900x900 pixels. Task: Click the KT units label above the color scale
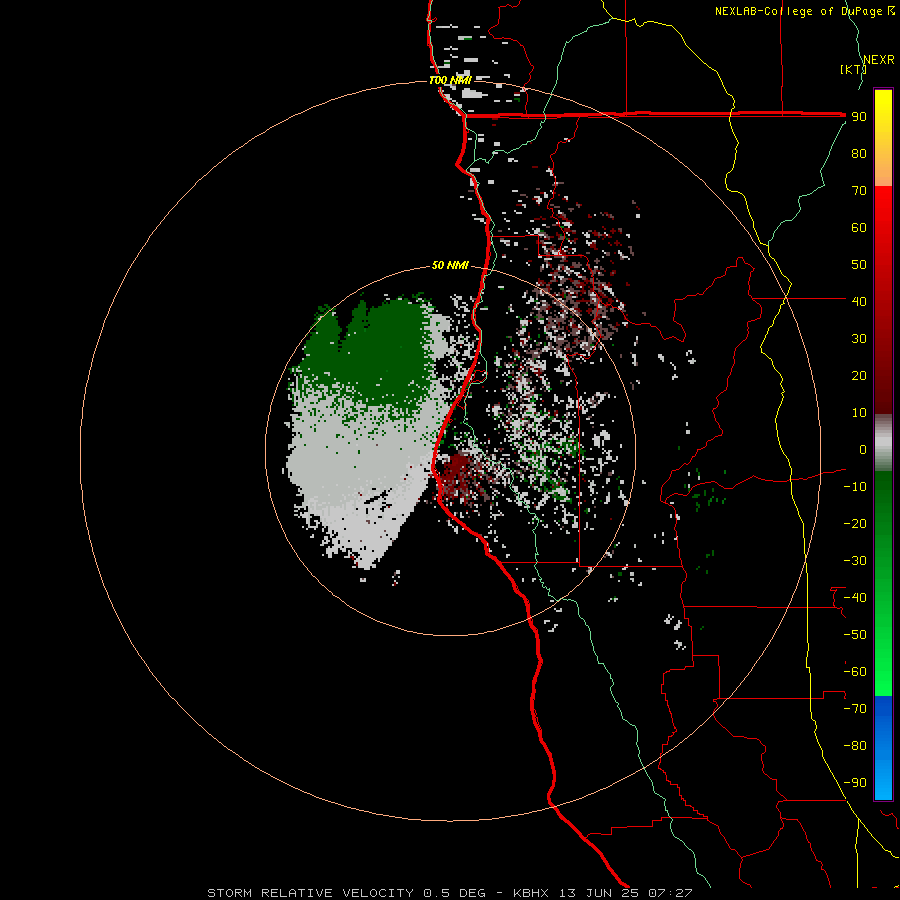tap(853, 69)
